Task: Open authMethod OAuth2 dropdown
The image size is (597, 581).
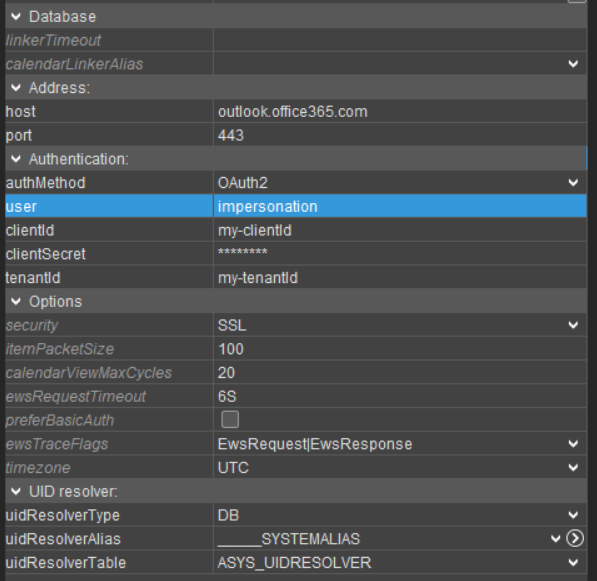Action: pyautogui.click(x=573, y=183)
